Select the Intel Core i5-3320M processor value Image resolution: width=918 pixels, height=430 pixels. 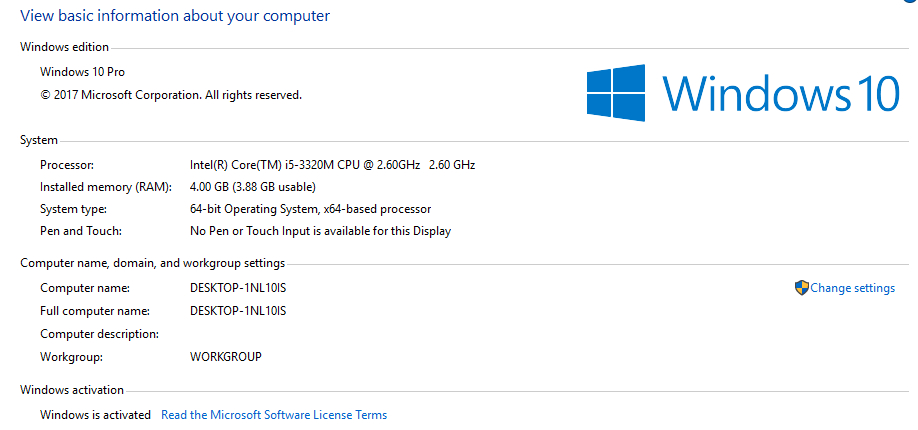(x=333, y=165)
